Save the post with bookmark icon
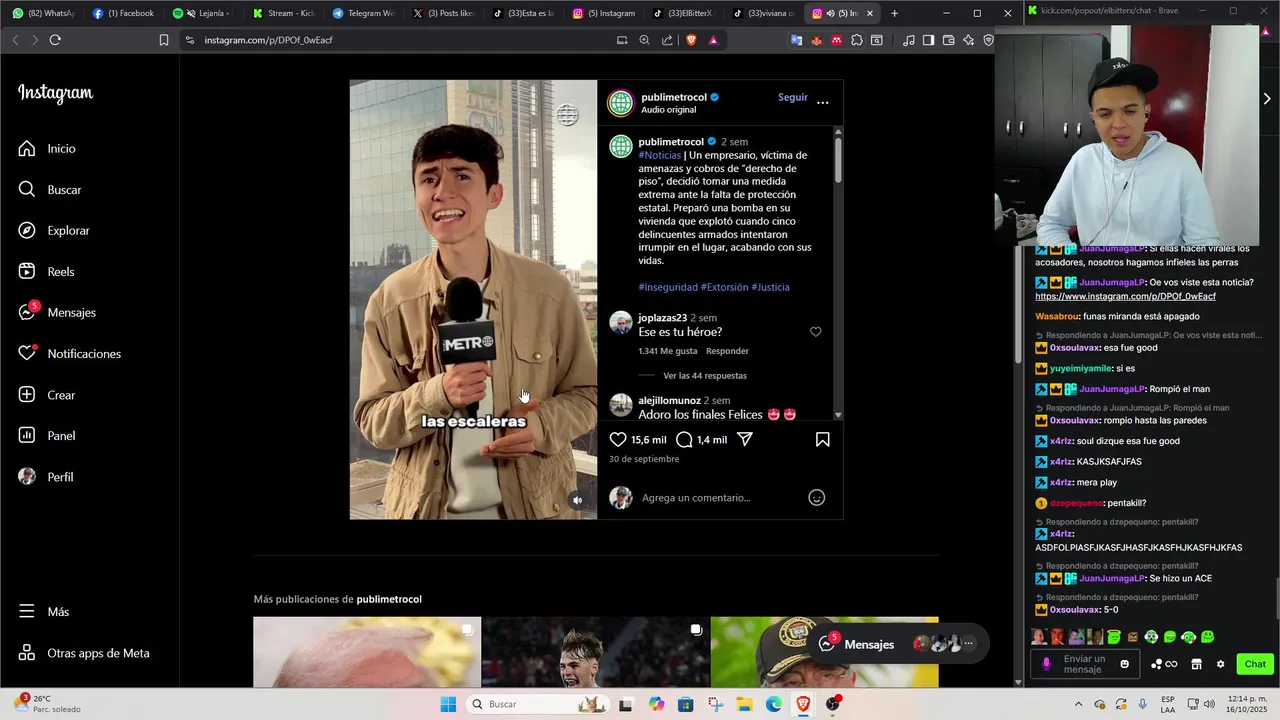The width and height of the screenshot is (1280, 720). (822, 439)
